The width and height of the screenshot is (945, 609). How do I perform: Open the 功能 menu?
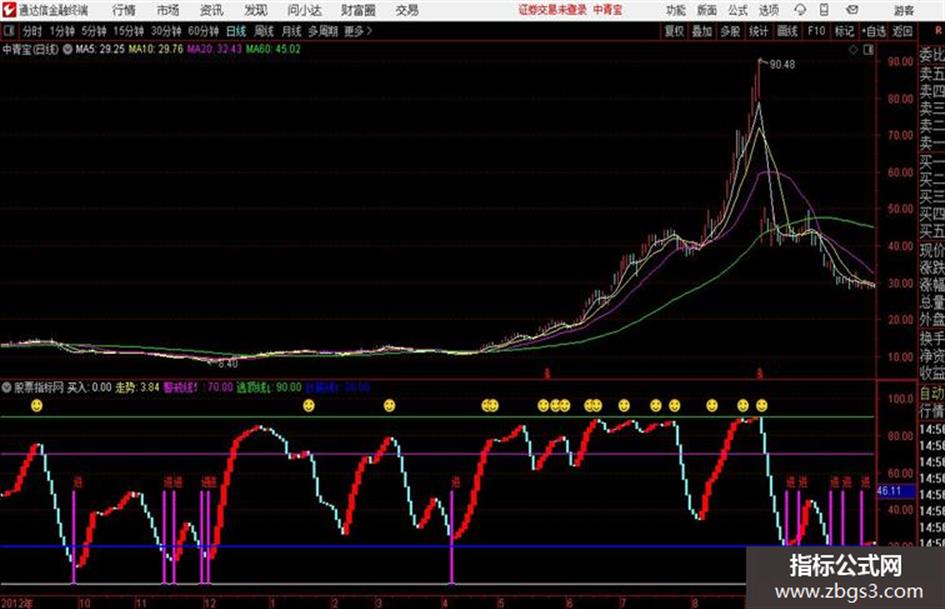[676, 10]
